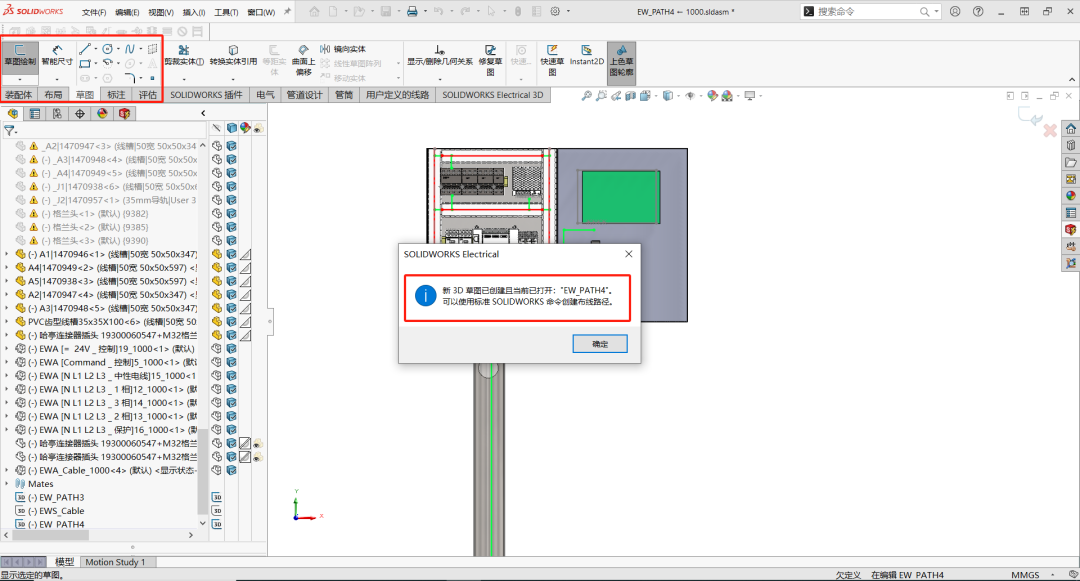Viewport: 1080px width, 581px height.
Task: Click the 转换实体引用 convert entities tool
Action: point(233,55)
